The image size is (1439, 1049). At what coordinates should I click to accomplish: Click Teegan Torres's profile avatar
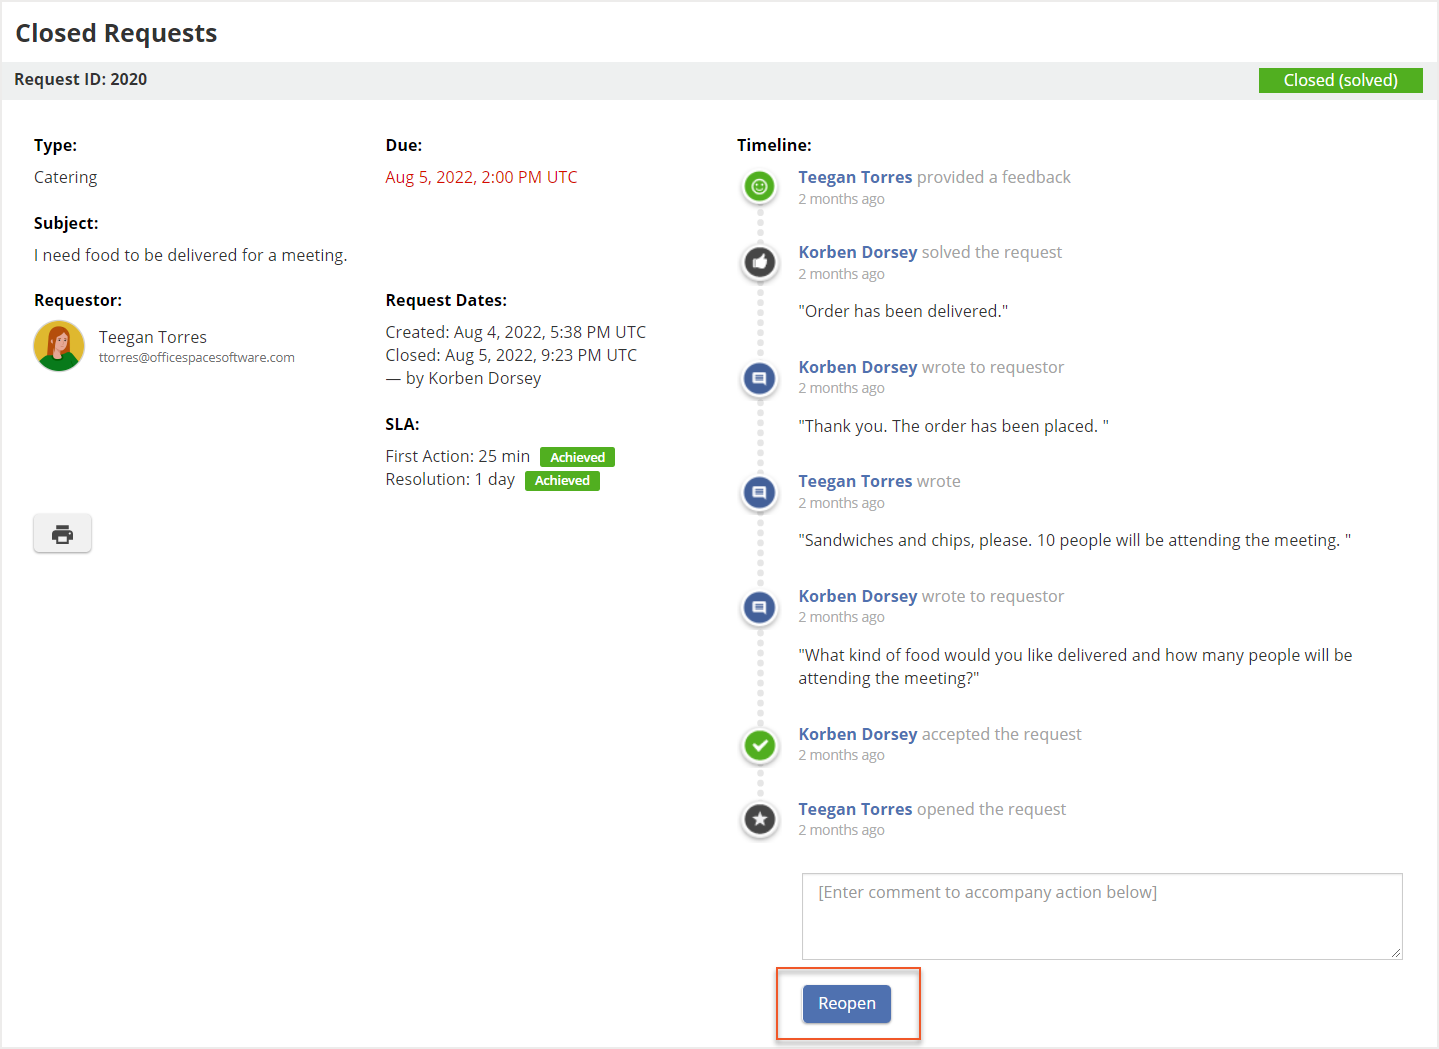58,346
